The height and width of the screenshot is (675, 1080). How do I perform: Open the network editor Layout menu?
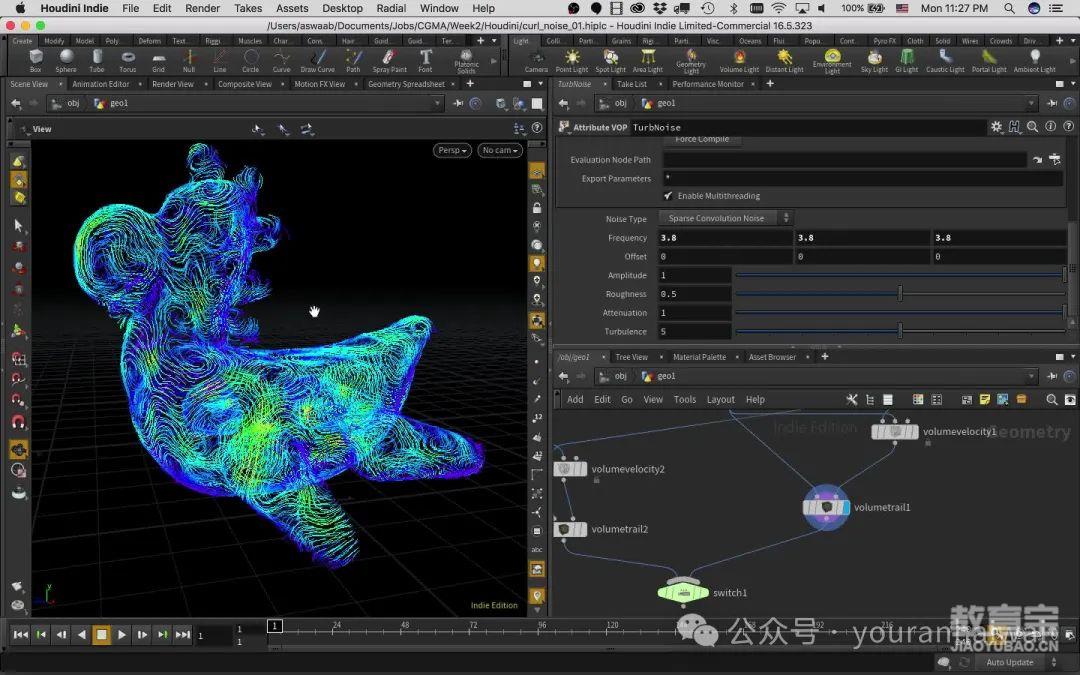coord(720,399)
